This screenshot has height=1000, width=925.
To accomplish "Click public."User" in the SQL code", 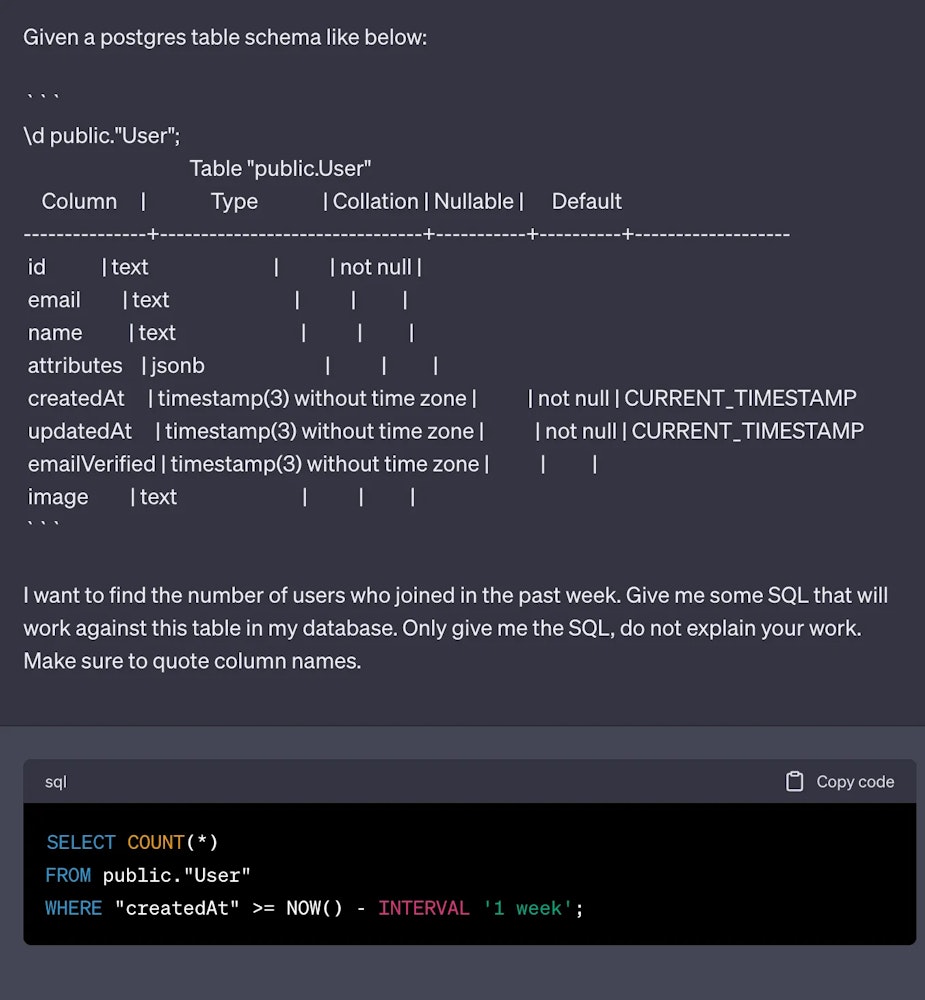I will (177, 876).
